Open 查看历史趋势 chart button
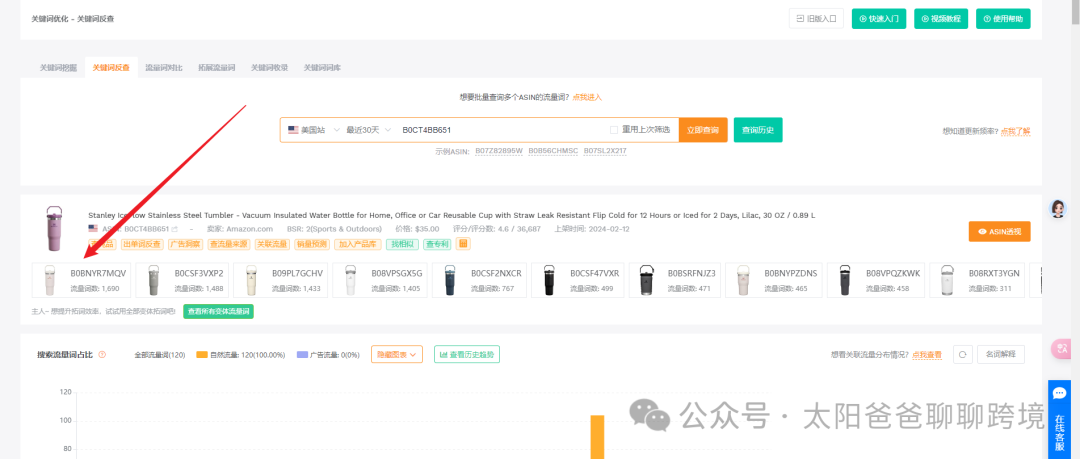The height and width of the screenshot is (459, 1080). click(466, 354)
